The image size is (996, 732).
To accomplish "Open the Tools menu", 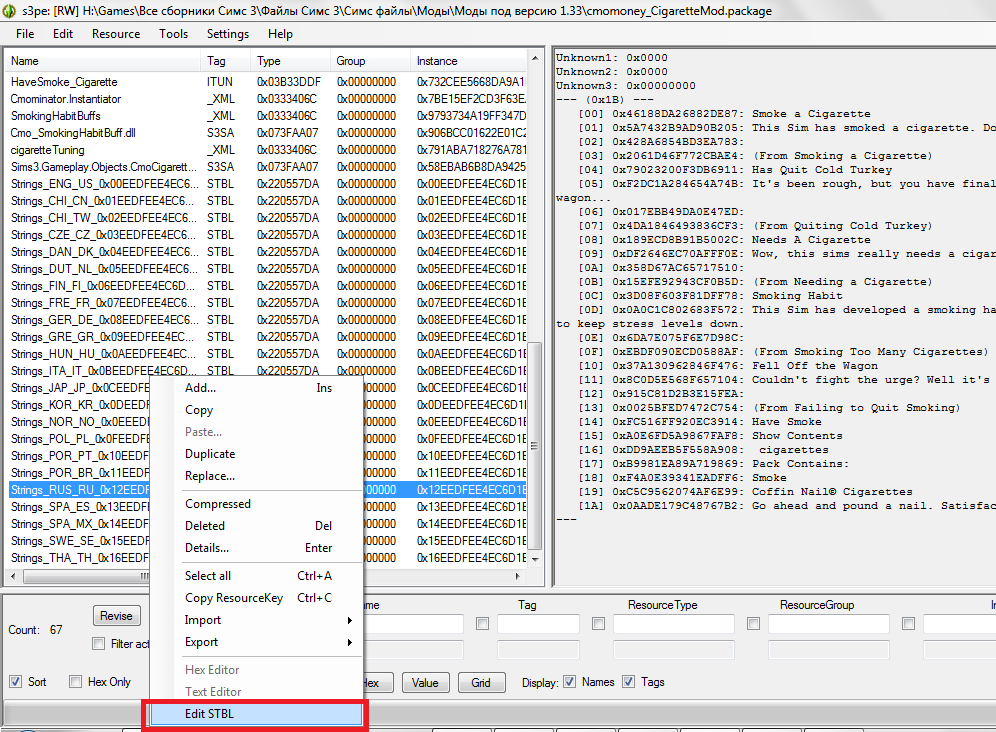I will (x=173, y=33).
